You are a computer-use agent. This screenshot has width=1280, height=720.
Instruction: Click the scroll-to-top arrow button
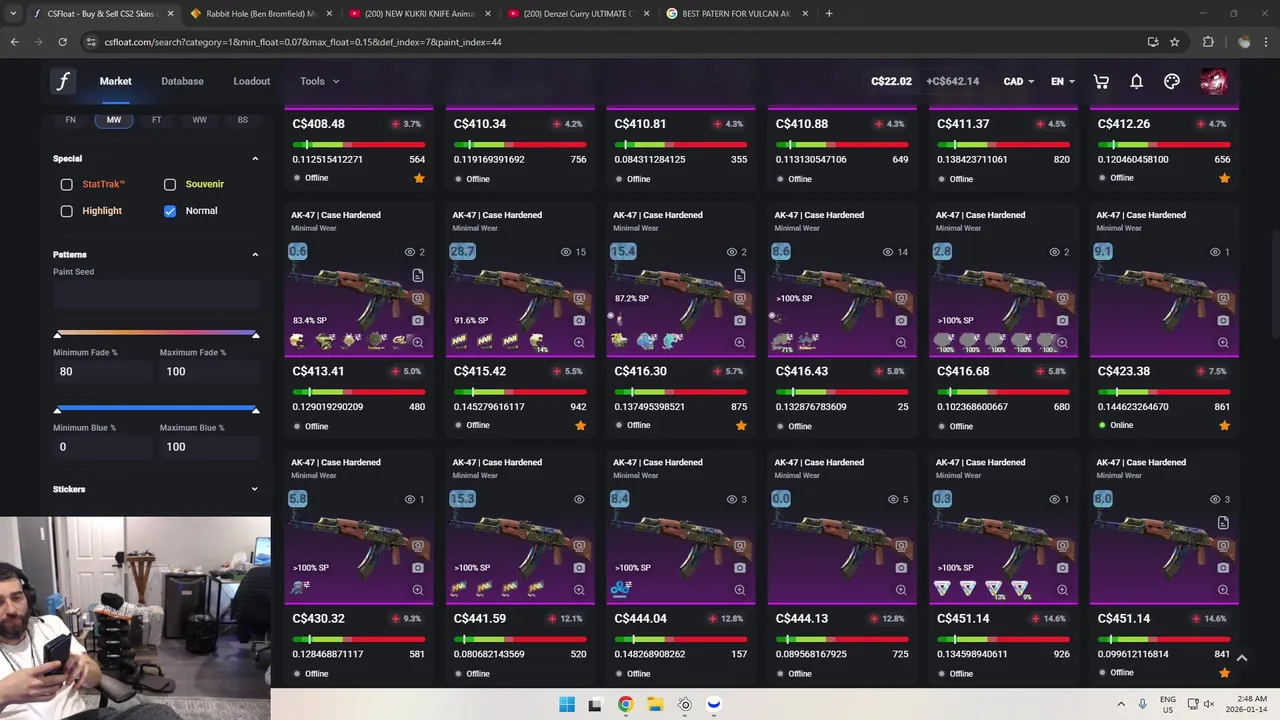tap(1241, 657)
